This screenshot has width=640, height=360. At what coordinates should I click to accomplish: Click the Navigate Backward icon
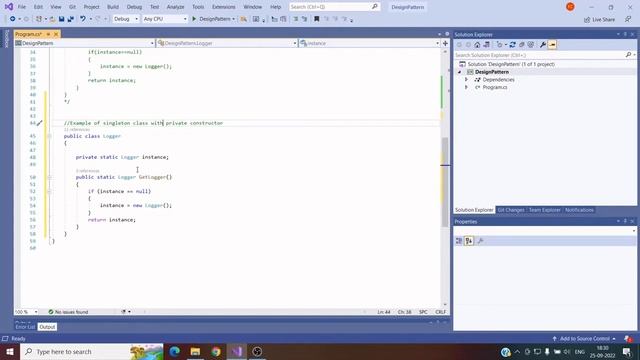tap(13, 19)
